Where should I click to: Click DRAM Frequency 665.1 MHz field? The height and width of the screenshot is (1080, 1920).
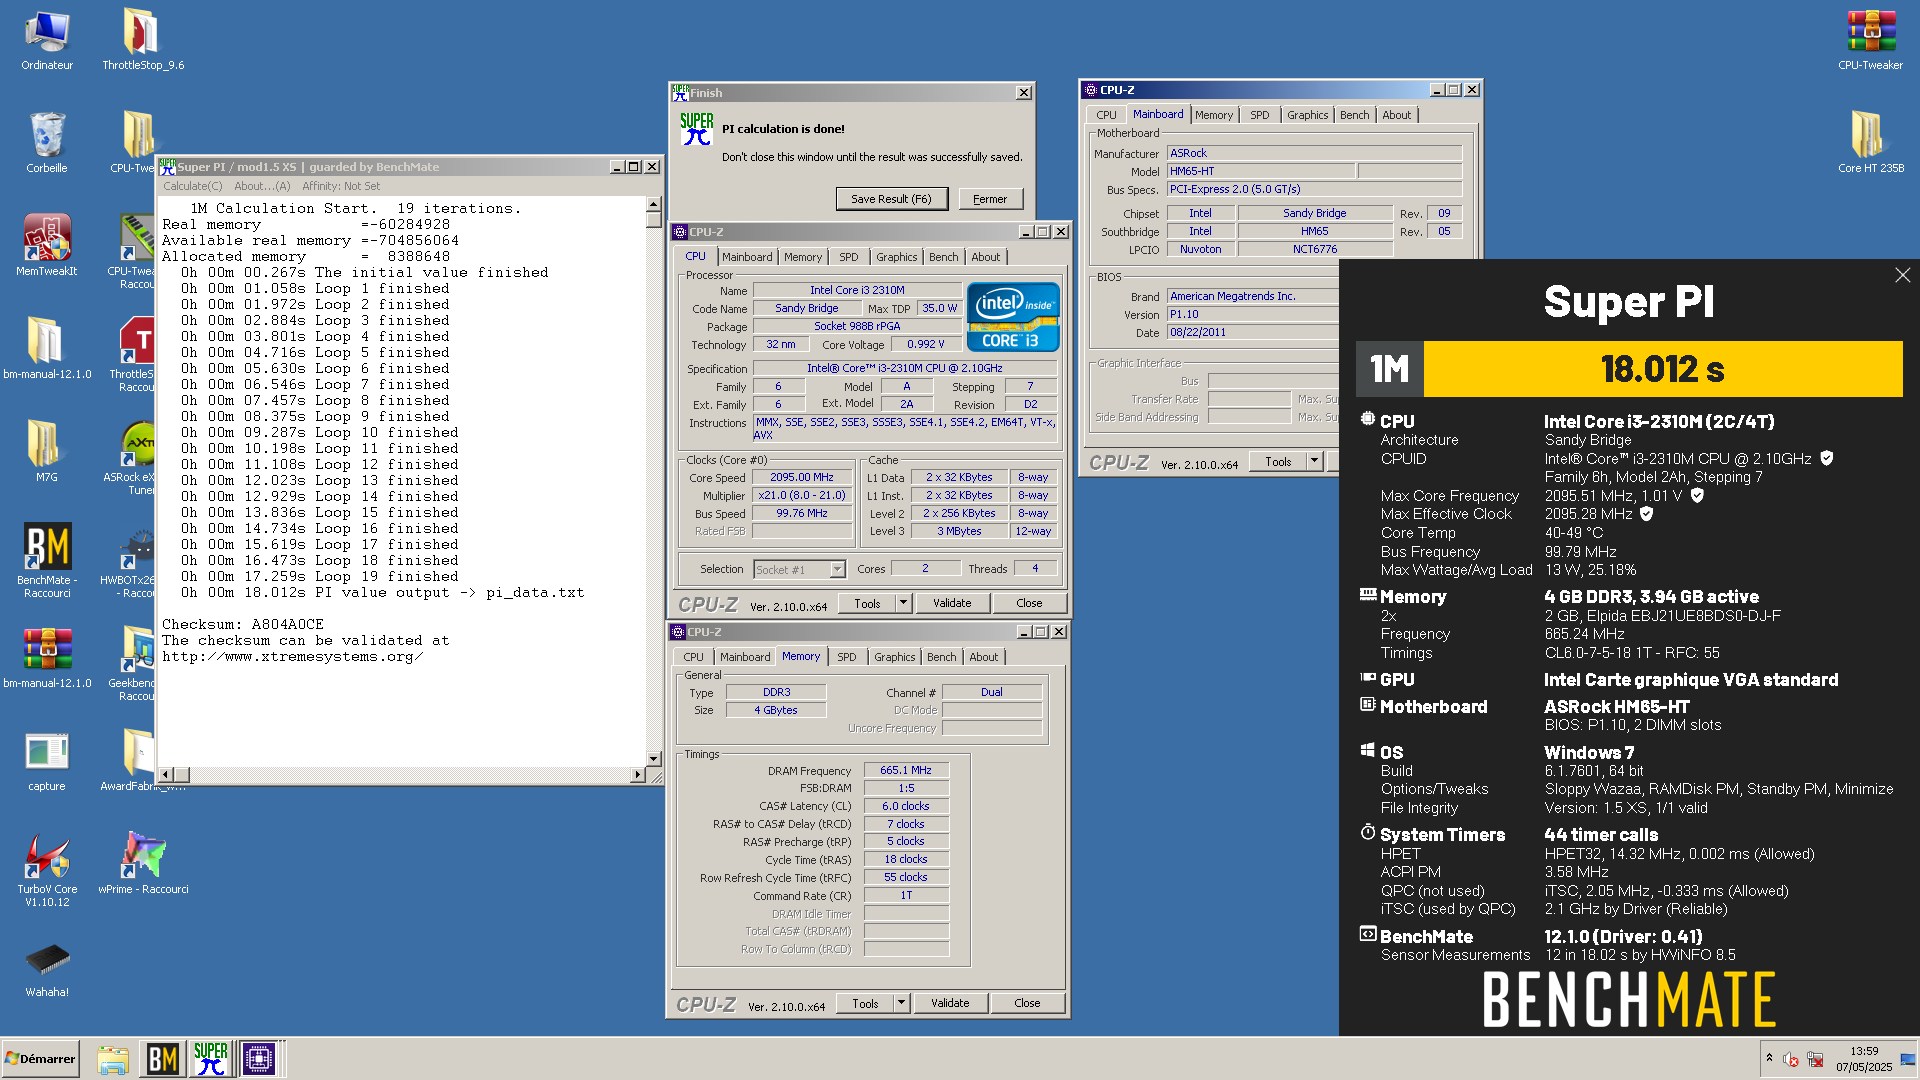pyautogui.click(x=906, y=770)
